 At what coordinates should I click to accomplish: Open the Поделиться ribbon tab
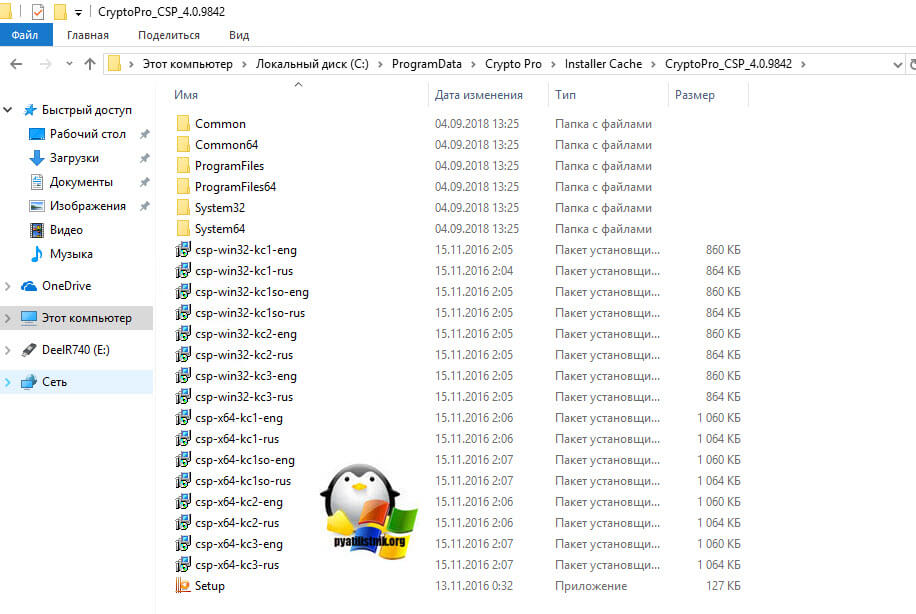(x=168, y=35)
